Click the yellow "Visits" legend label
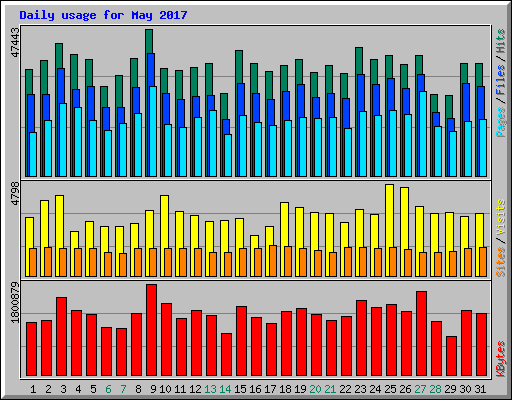This screenshot has height=400, width=512. pyautogui.click(x=500, y=218)
